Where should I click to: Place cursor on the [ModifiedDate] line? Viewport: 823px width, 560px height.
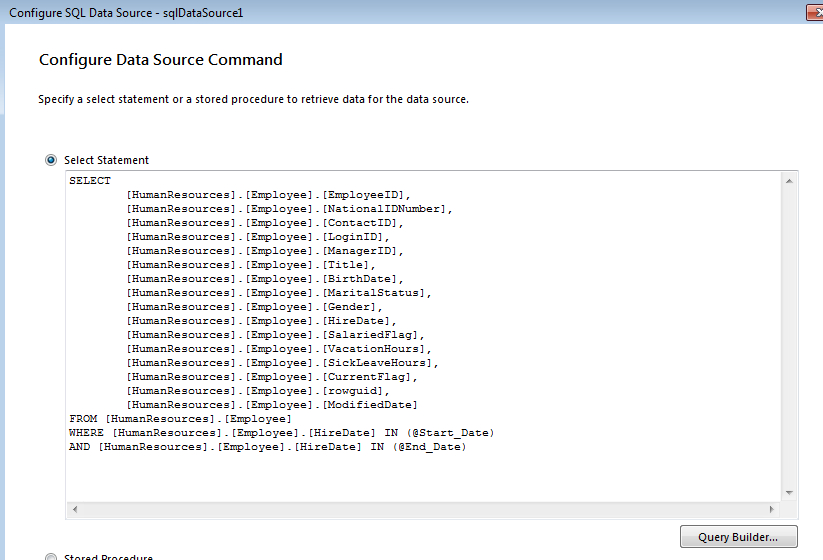(x=272, y=405)
